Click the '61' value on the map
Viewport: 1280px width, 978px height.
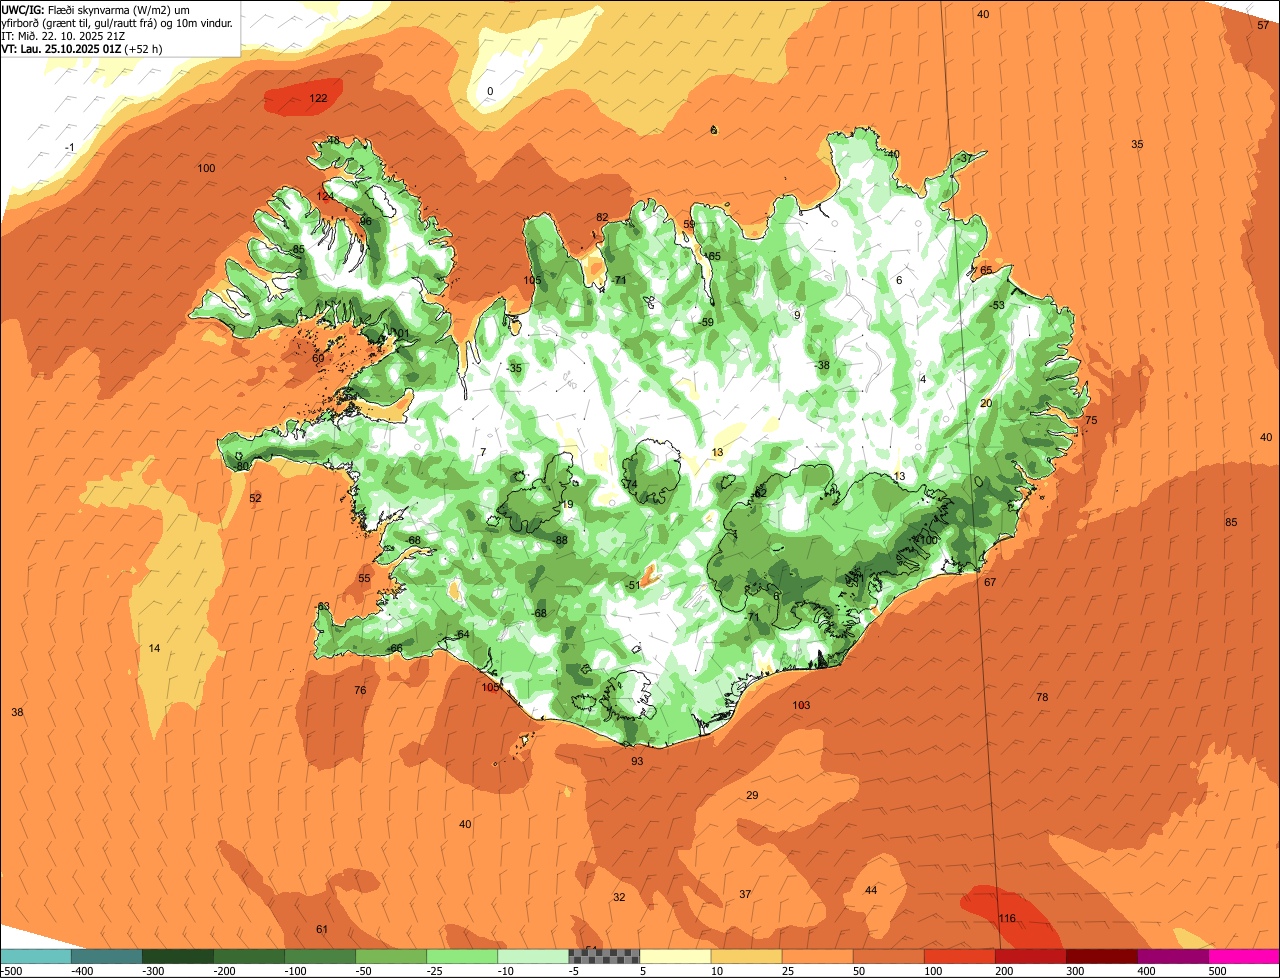point(322,929)
